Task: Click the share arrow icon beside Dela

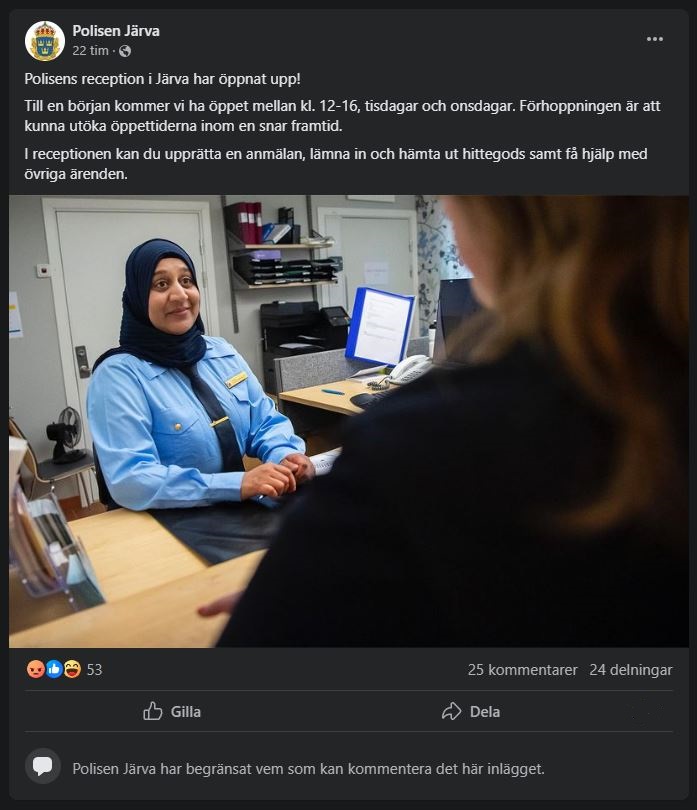Action: (x=451, y=711)
